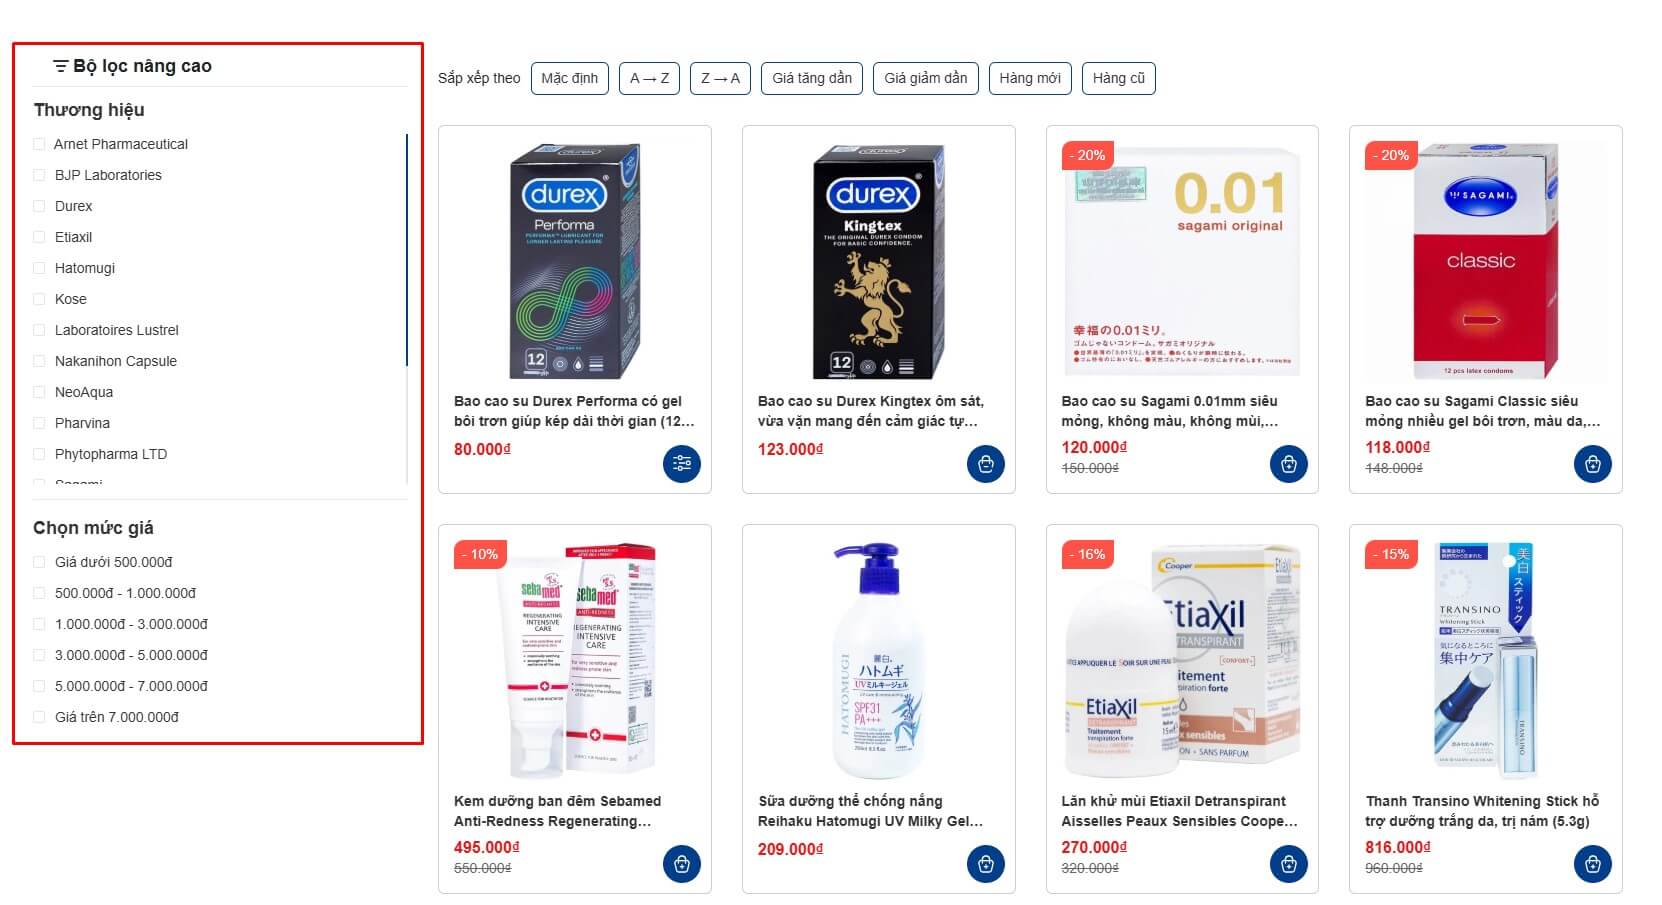Click the advanced filter icon
Screen dimensions: 1662x905
(x=61, y=66)
